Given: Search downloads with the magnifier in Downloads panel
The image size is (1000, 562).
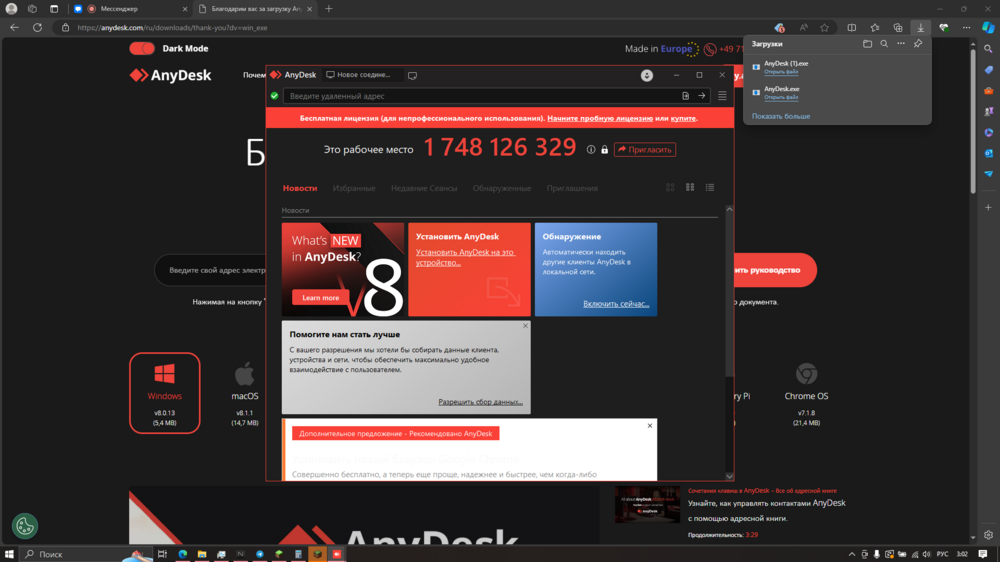Looking at the screenshot, I should coord(884,44).
